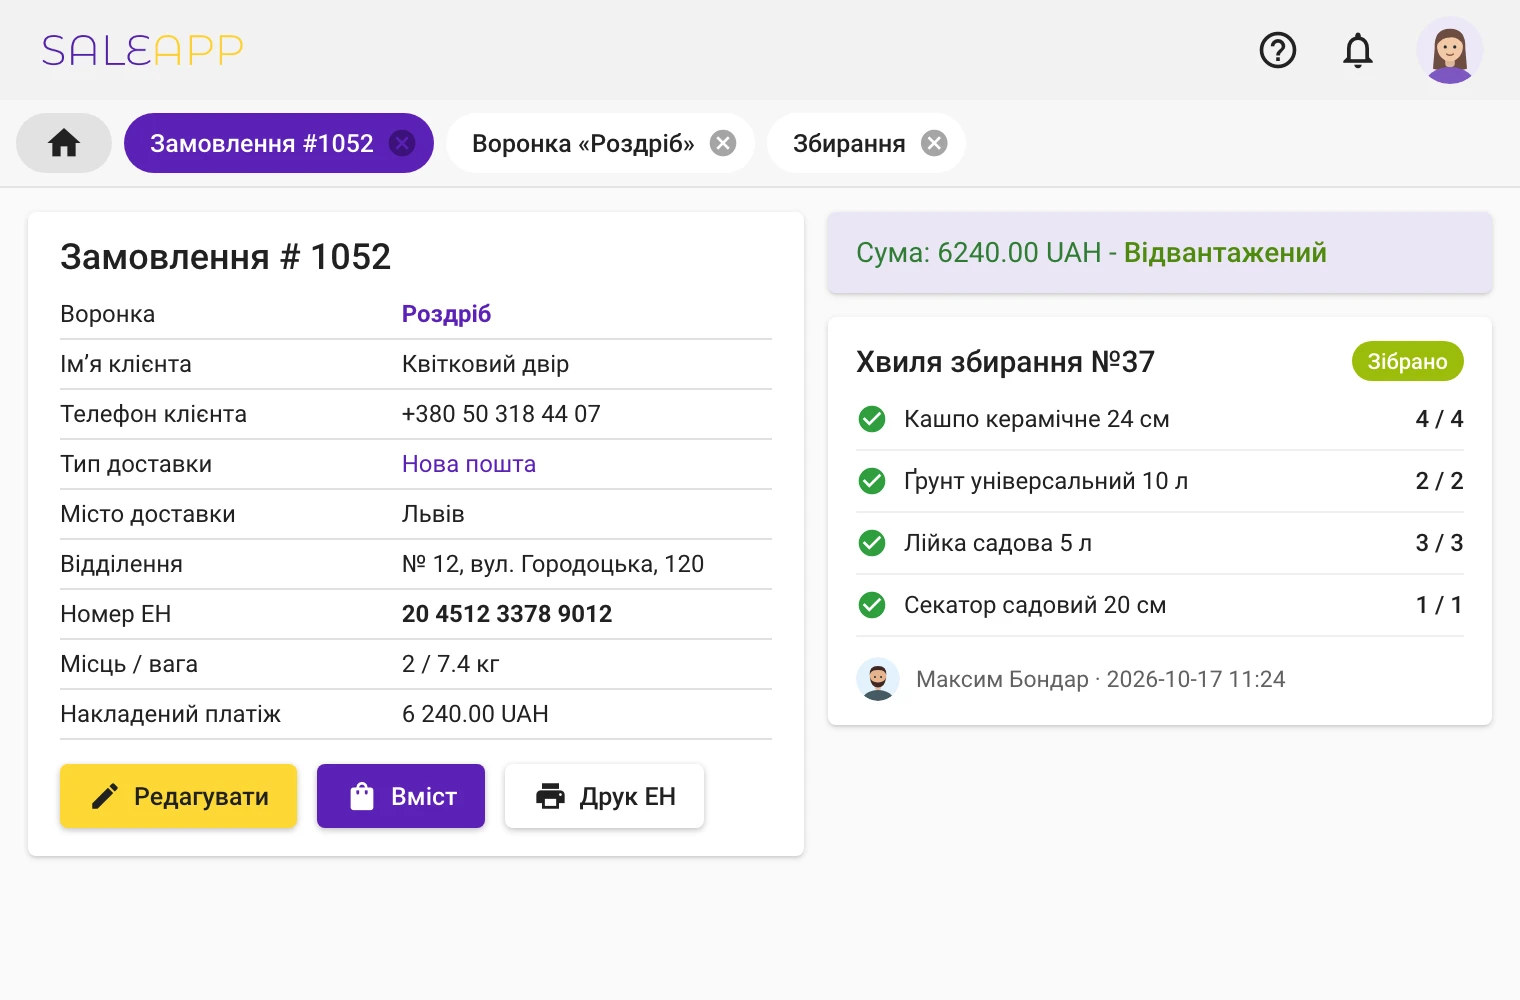Click check icon for Кашпо керамічне 24 см
This screenshot has height=1000, width=1520.
click(x=872, y=419)
